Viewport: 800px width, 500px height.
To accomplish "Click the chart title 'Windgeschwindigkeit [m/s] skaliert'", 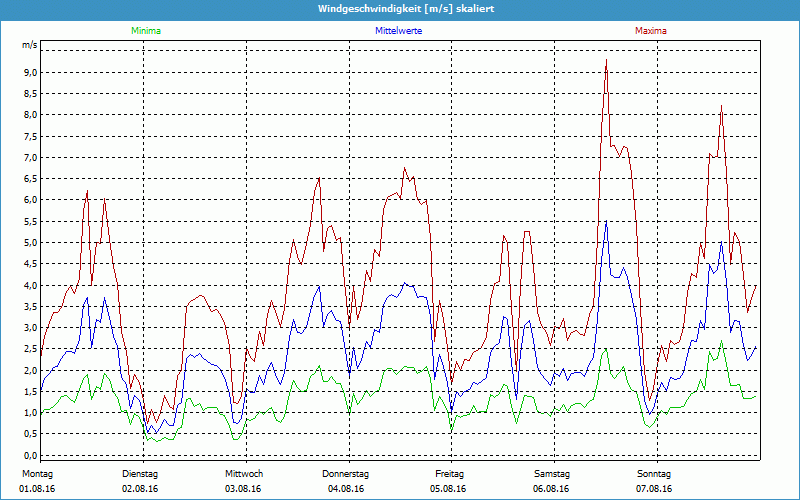I will pyautogui.click(x=406, y=9).
